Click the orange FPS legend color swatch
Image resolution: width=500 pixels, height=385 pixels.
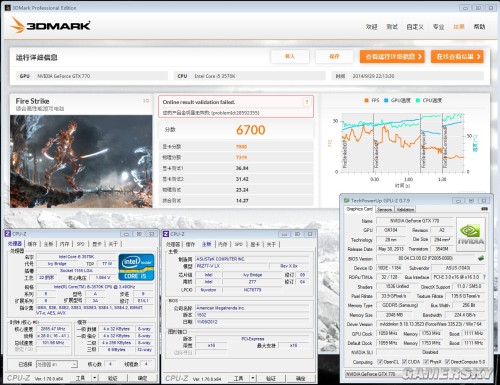pos(367,100)
